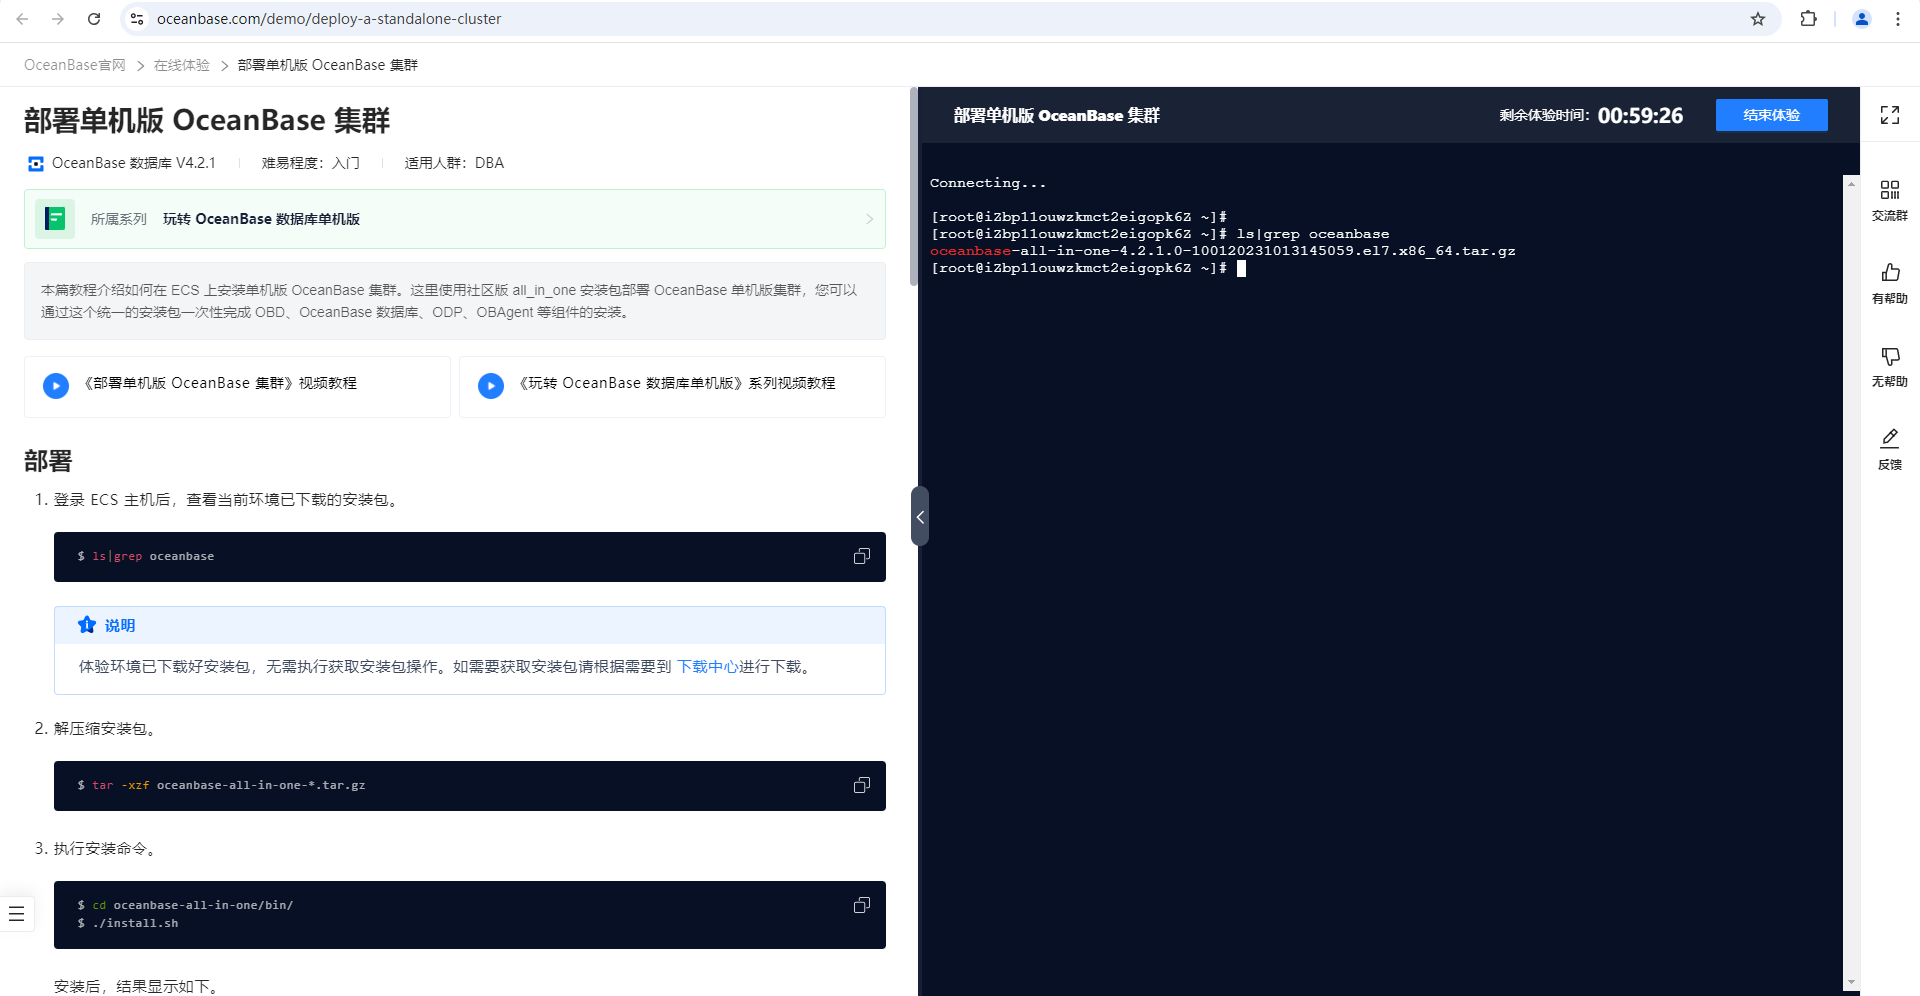The width and height of the screenshot is (1920, 996).
Task: View site information icon in address bar
Action: 137,19
